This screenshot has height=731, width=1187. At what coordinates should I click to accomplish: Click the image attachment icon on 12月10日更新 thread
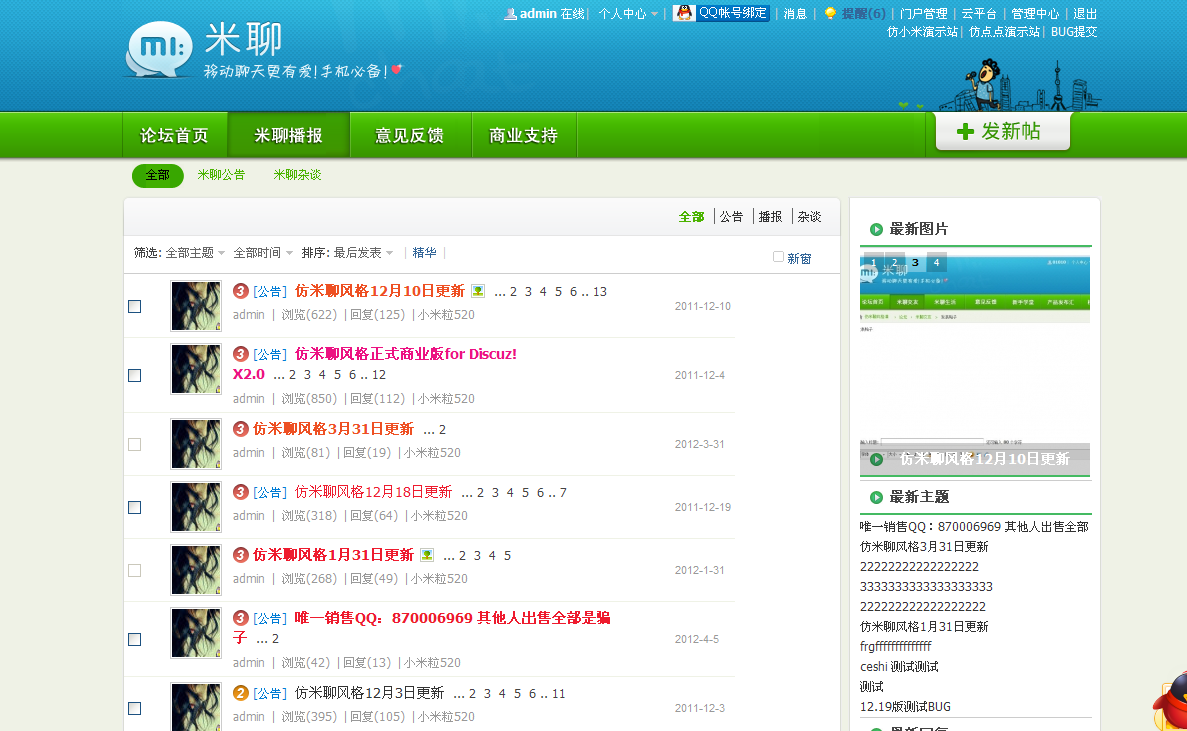(x=478, y=291)
